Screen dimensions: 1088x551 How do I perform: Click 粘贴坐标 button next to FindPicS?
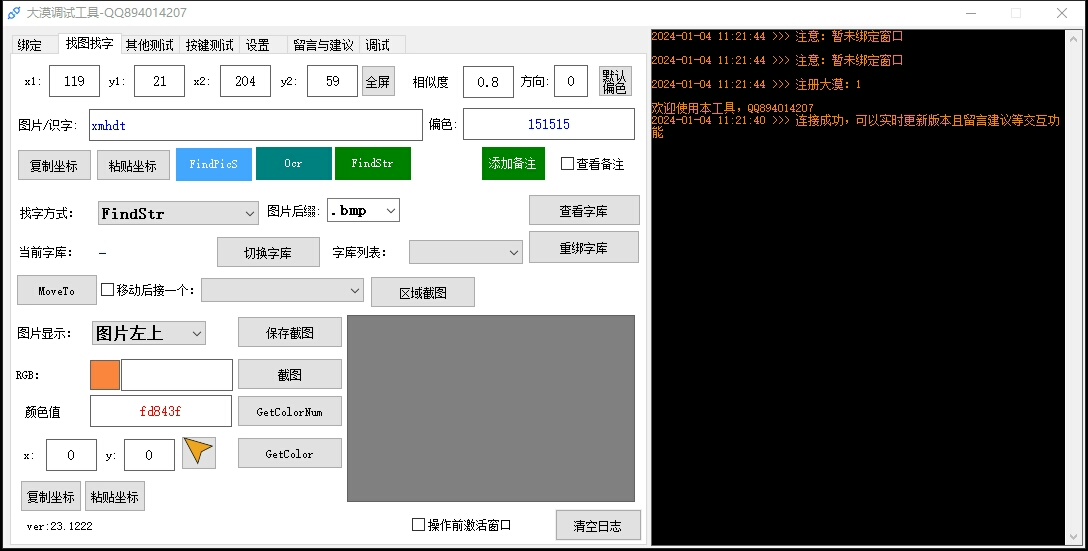coord(133,166)
